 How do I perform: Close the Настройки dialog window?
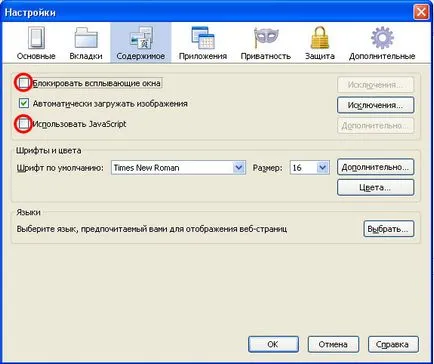tap(421, 12)
